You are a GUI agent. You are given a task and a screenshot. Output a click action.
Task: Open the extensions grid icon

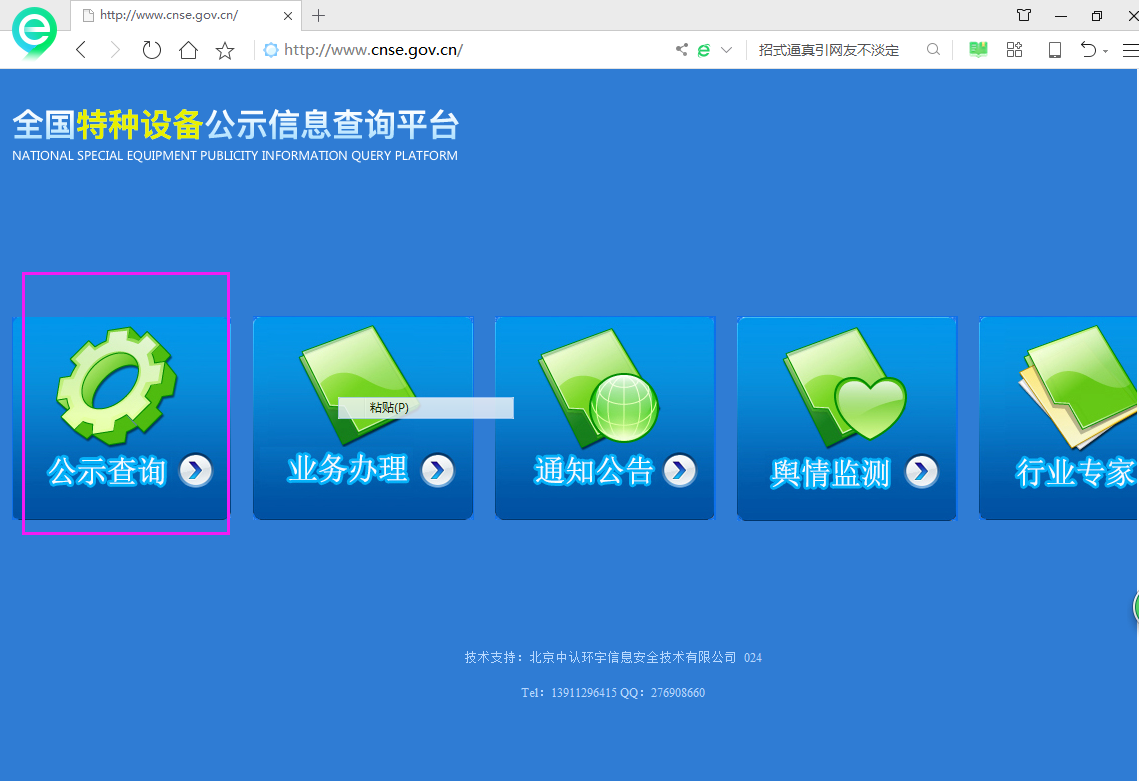click(x=1014, y=50)
